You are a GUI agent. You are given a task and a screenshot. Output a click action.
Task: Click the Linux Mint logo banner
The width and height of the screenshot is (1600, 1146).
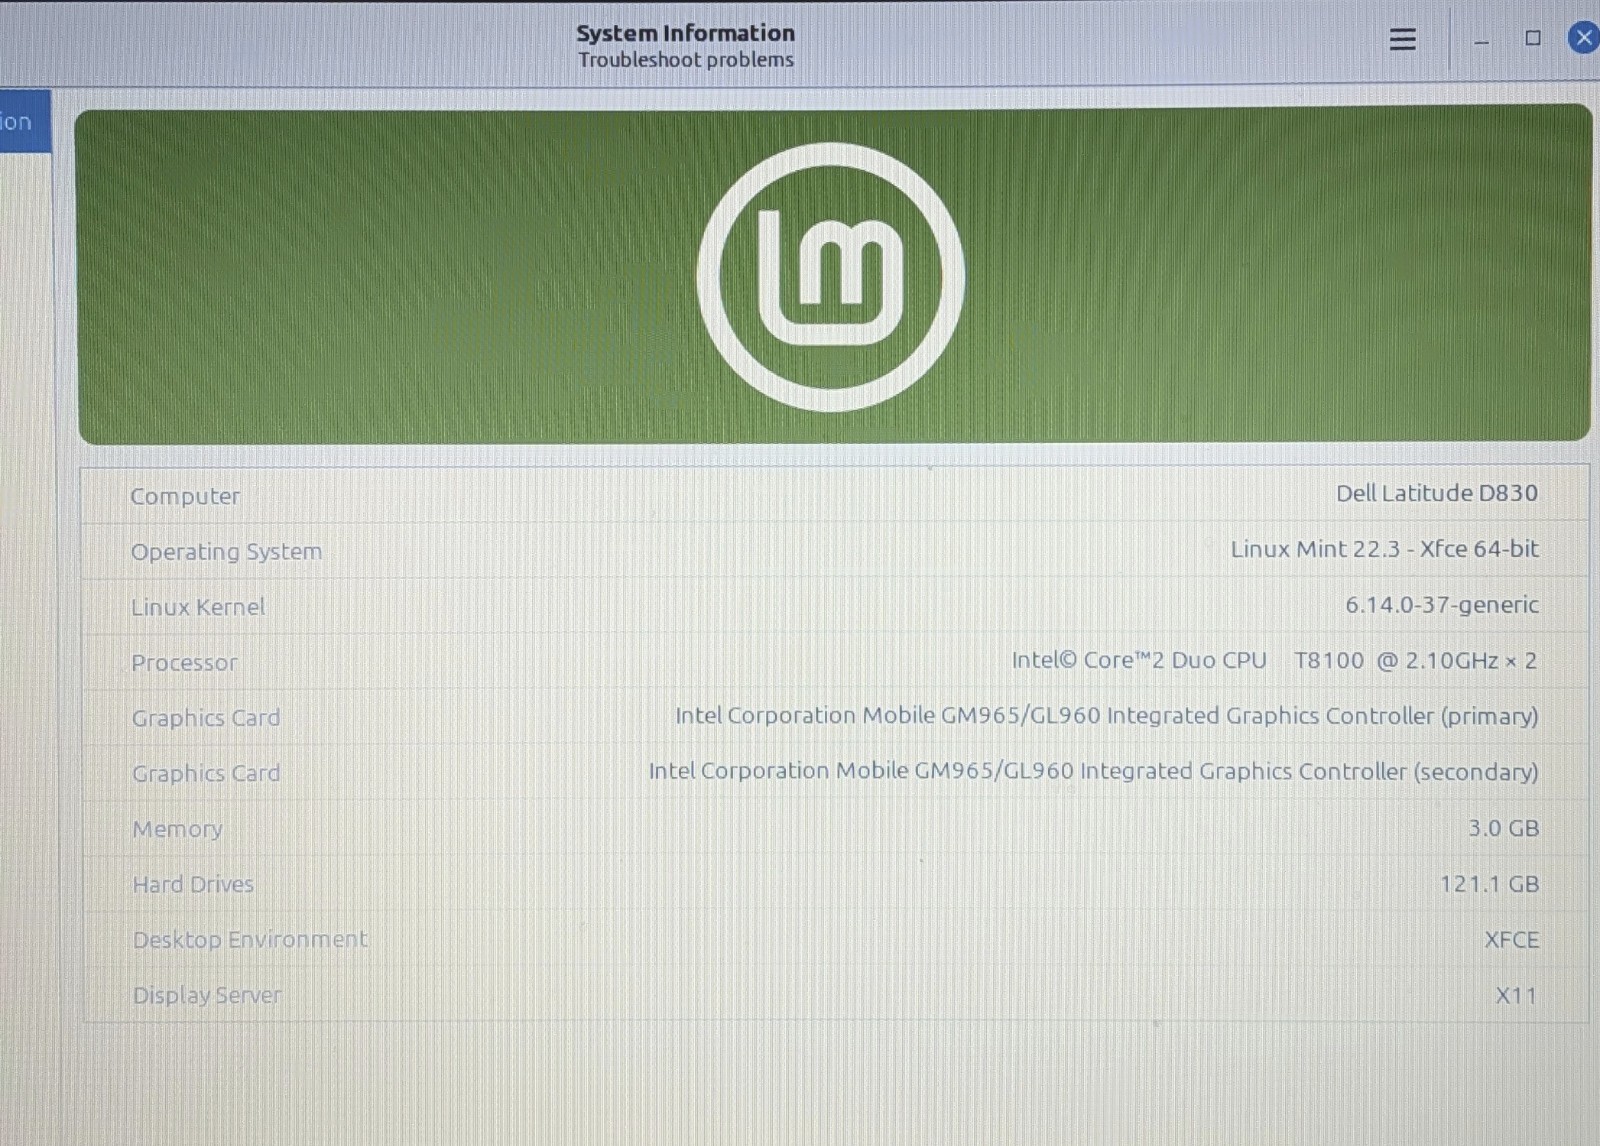point(834,275)
